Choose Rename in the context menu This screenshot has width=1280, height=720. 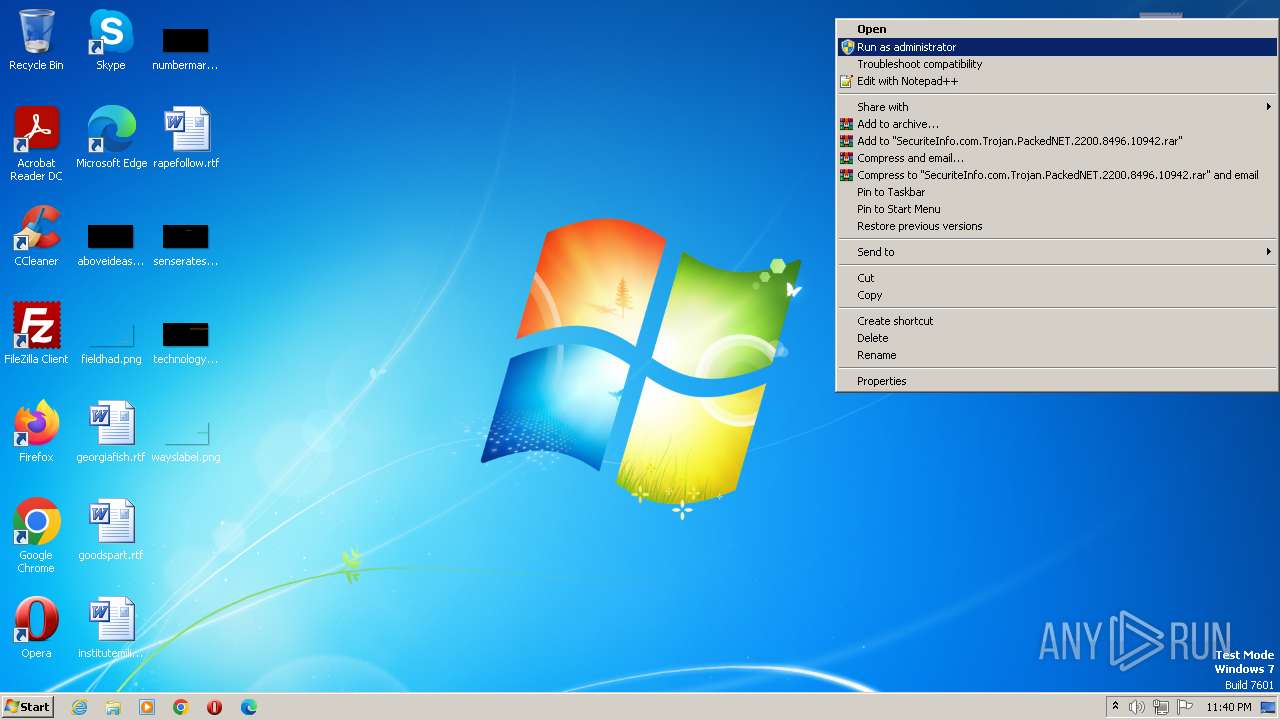[1056, 355]
